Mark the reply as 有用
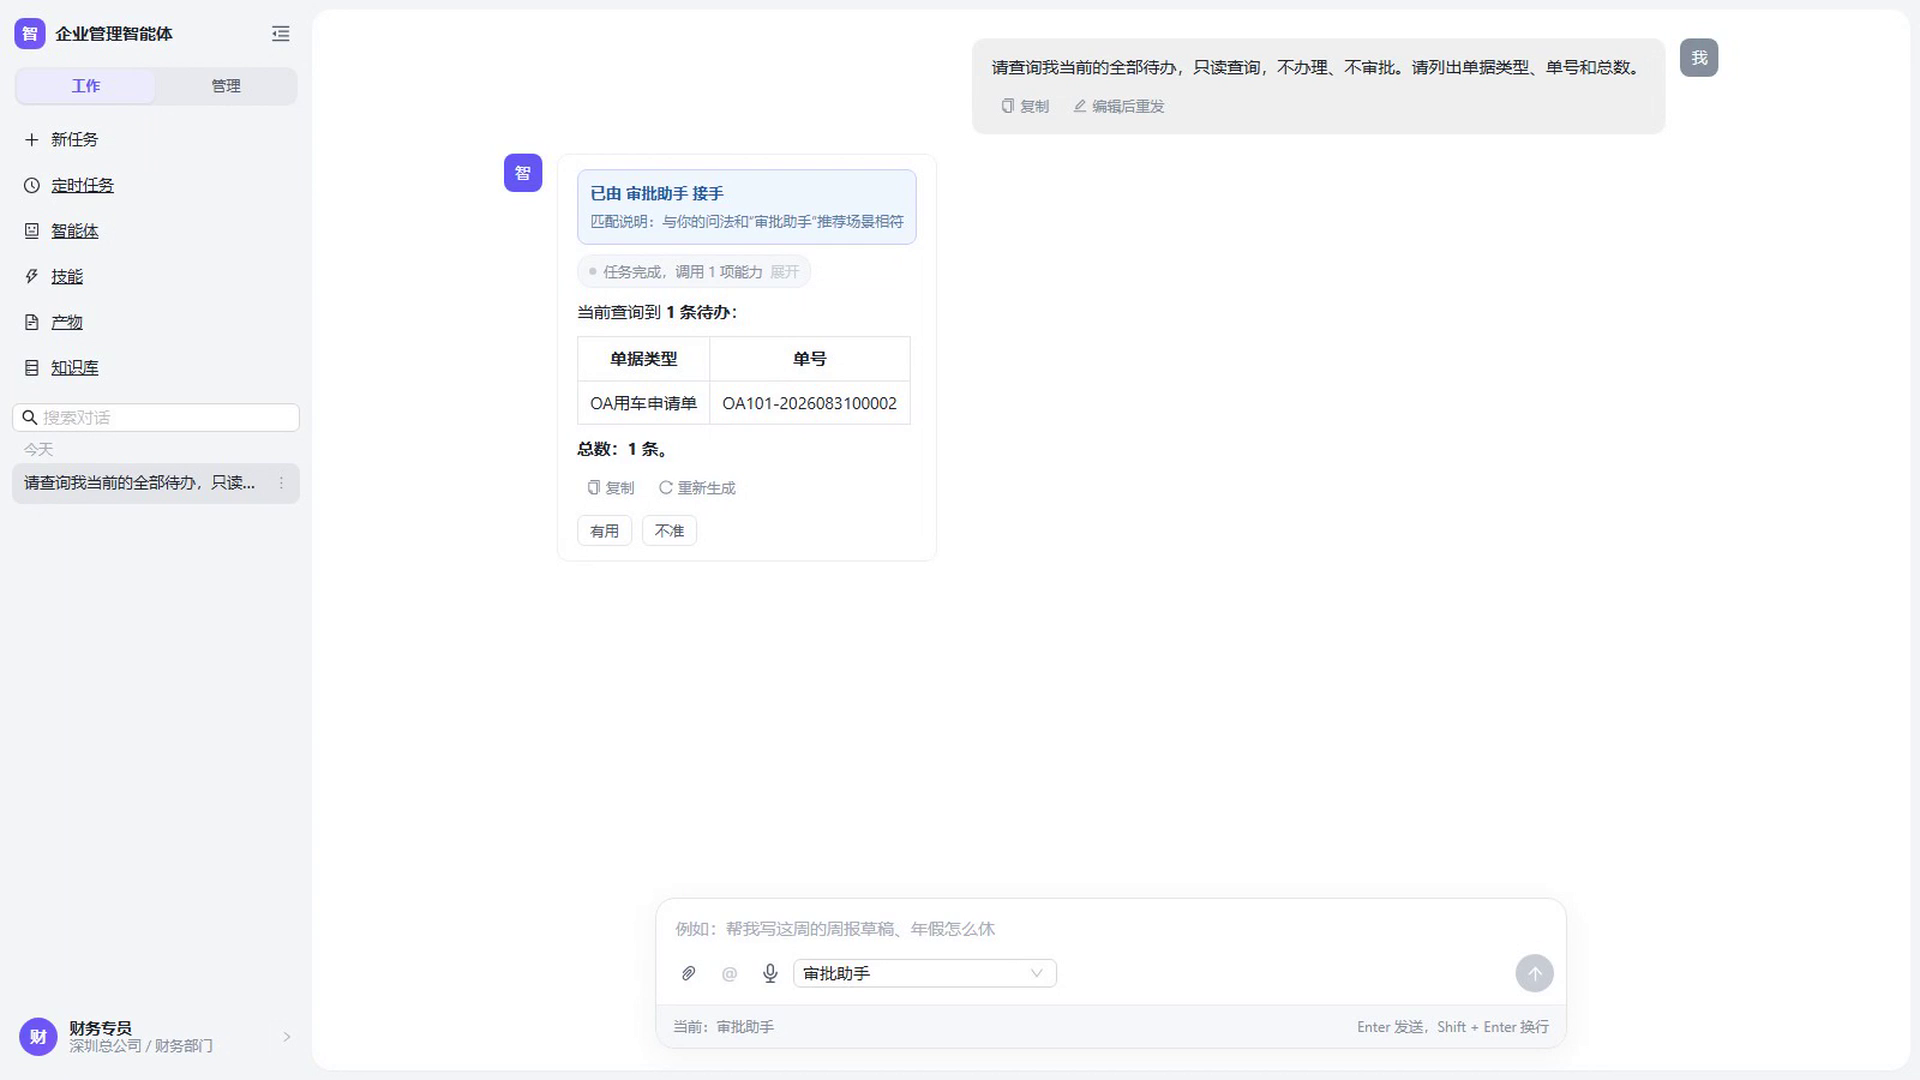The image size is (1920, 1080). pos(604,531)
